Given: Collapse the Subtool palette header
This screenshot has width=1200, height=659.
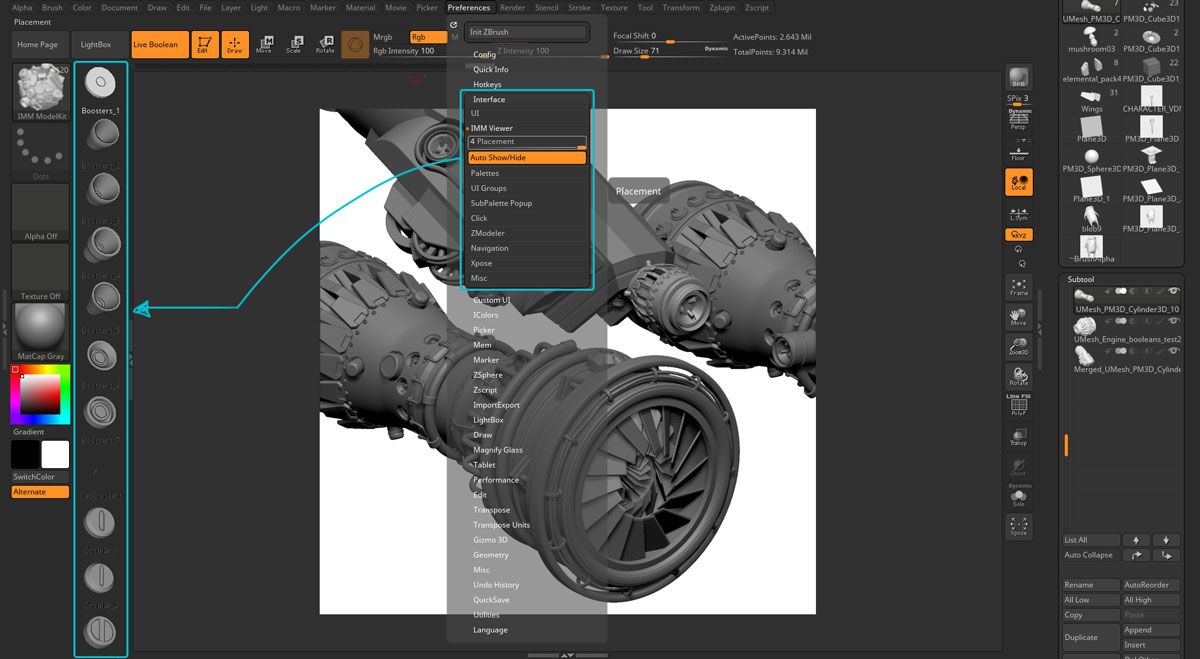Looking at the screenshot, I should click(1081, 279).
